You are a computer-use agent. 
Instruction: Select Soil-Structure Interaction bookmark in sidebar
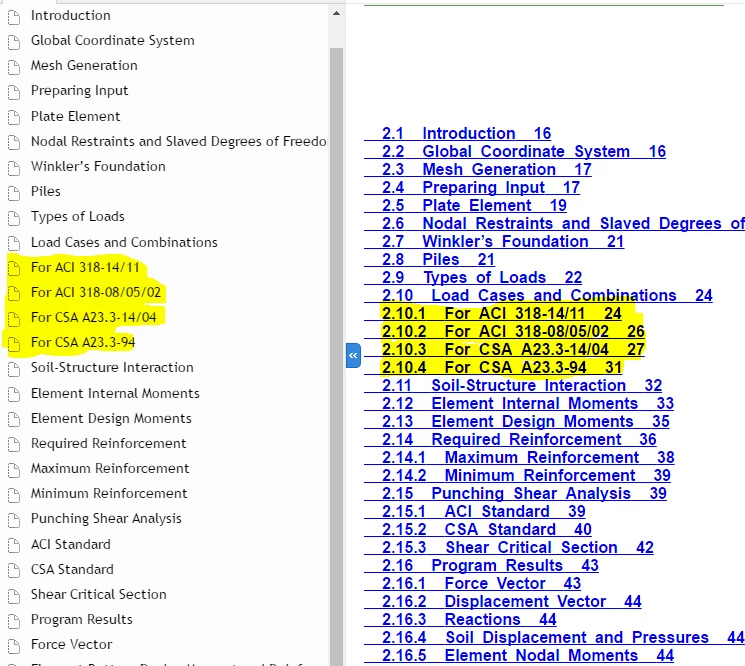pyautogui.click(x=112, y=368)
